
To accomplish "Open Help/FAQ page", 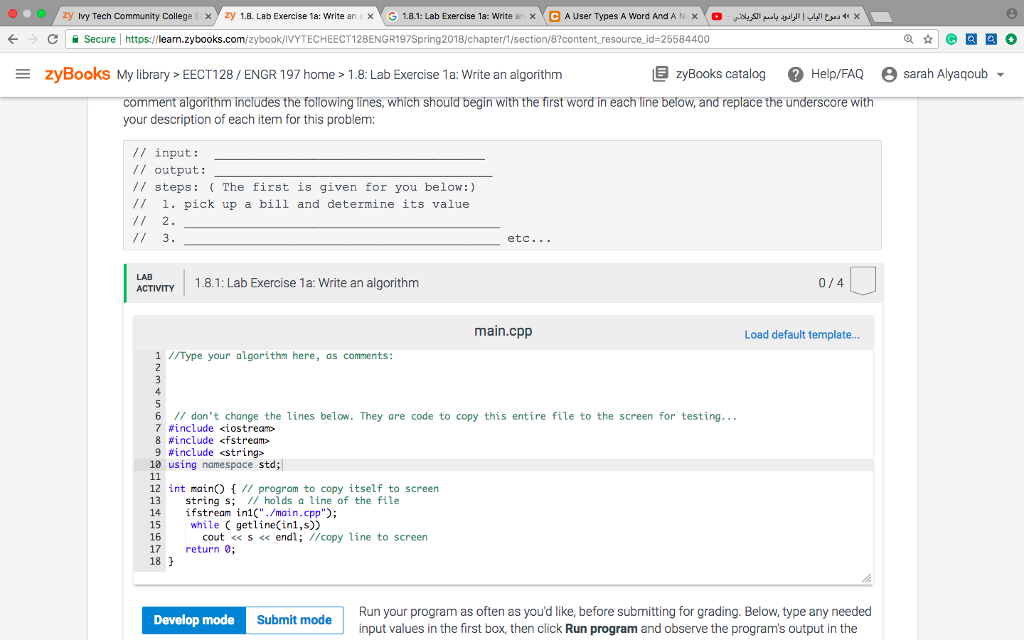I will (826, 74).
